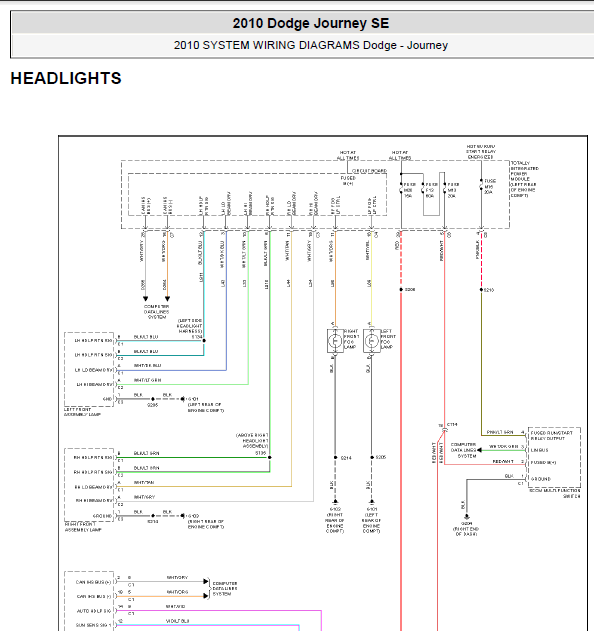Click the horizontal 'WHT/TAN' wire label
594x631 pixels.
[x=144, y=483]
